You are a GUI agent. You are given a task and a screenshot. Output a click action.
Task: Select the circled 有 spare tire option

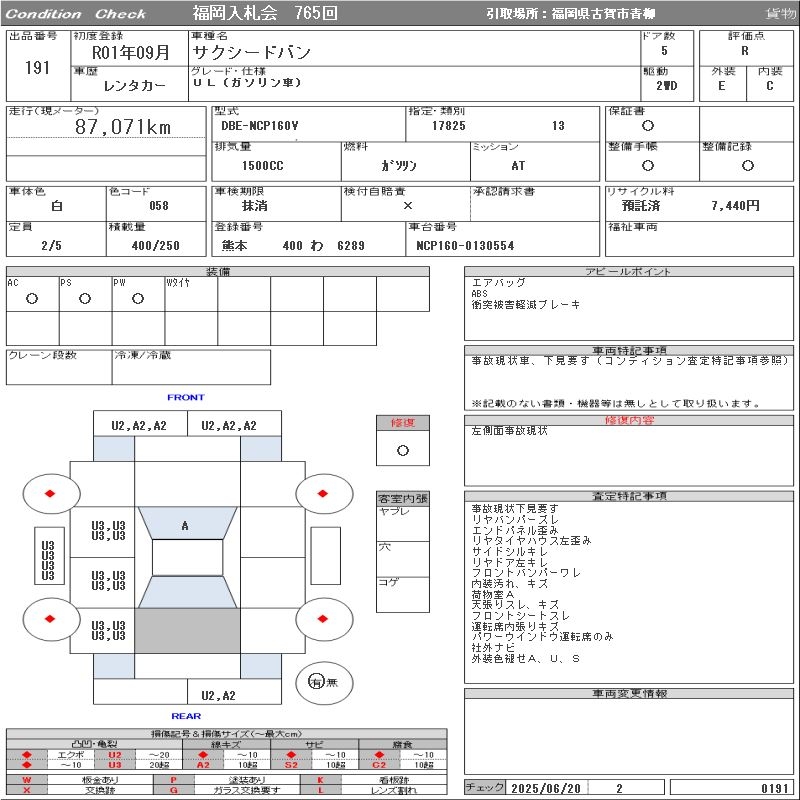[x=316, y=682]
